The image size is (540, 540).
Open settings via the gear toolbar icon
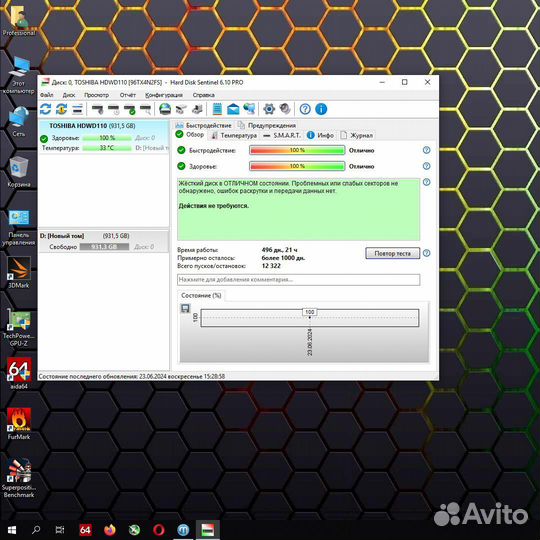[x=269, y=109]
